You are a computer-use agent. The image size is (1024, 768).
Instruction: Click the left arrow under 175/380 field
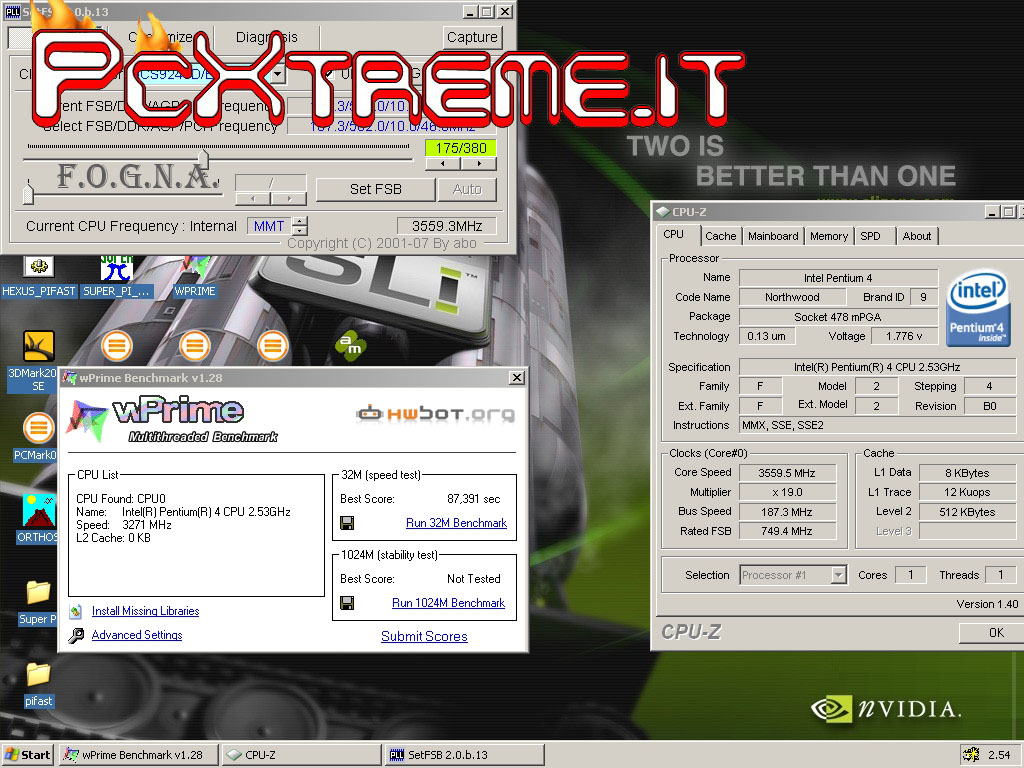coord(443,164)
